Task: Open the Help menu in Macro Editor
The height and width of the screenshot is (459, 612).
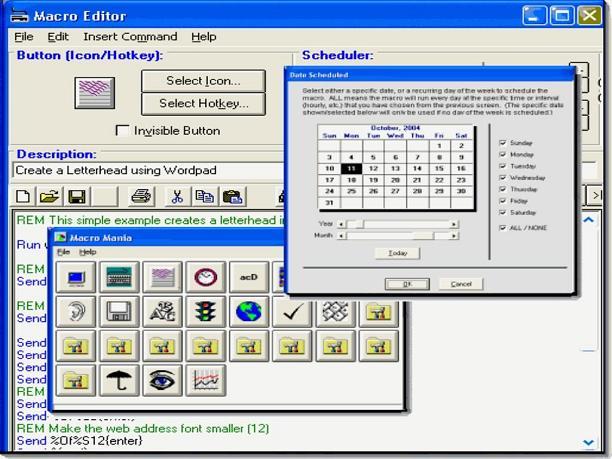Action: pyautogui.click(x=203, y=37)
